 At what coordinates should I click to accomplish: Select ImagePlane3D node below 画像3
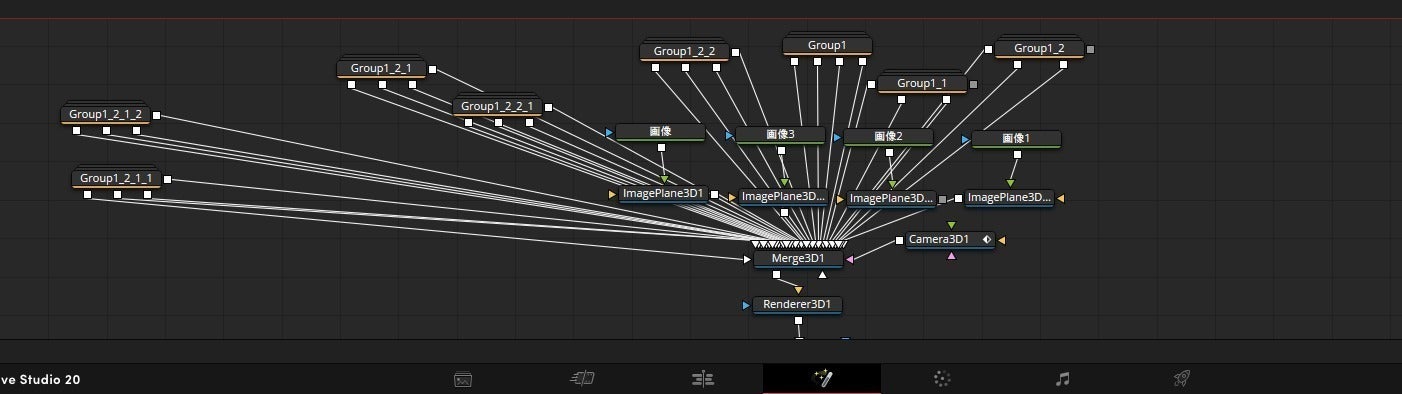[784, 197]
